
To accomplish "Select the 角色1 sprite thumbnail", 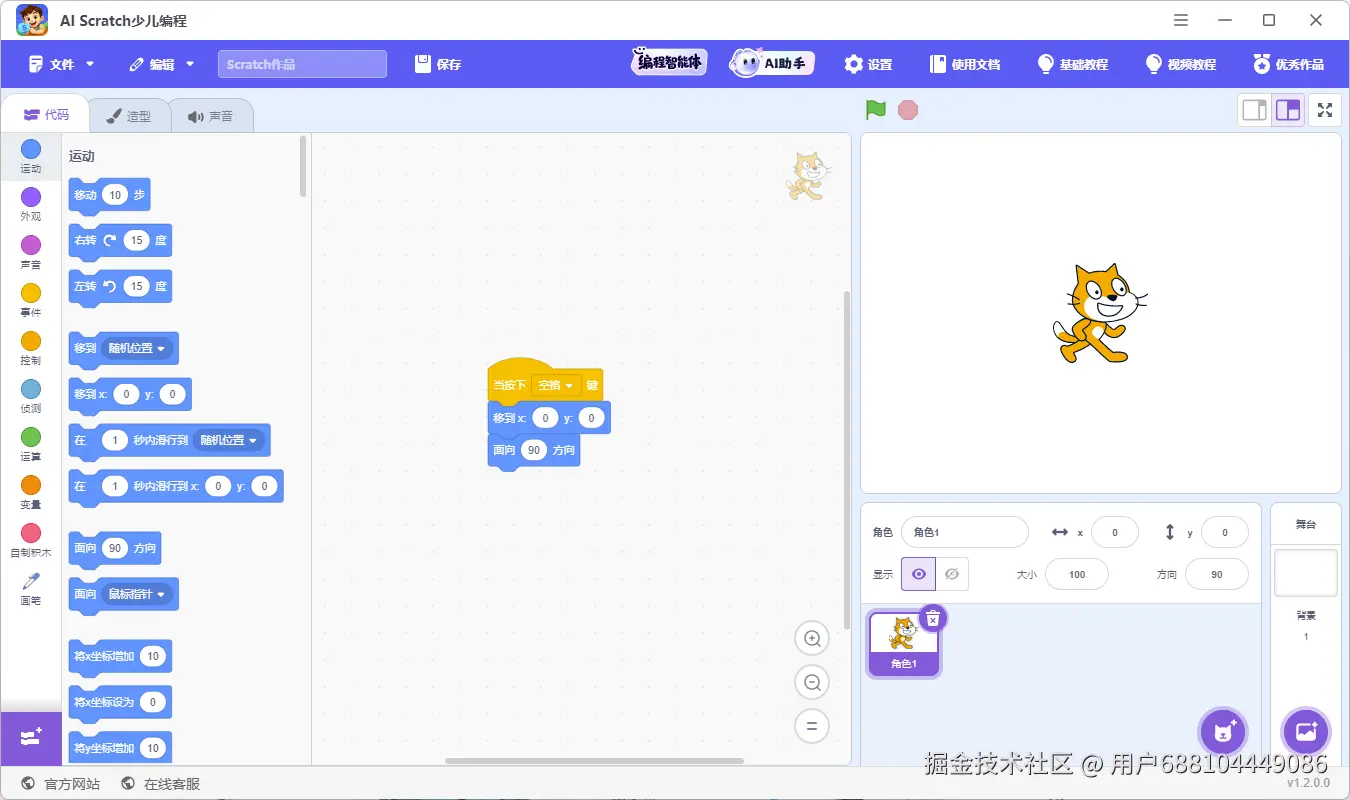I will pos(903,641).
